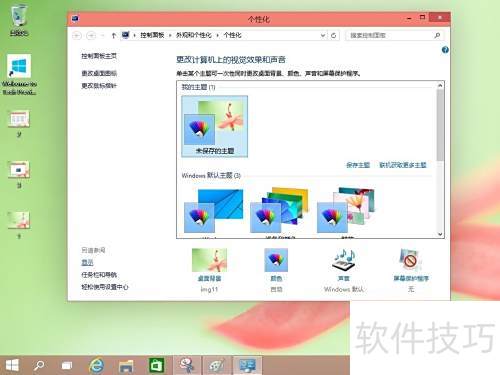Screen dimensions: 500x375
Task: Click the Save theme link
Action: (x=358, y=165)
